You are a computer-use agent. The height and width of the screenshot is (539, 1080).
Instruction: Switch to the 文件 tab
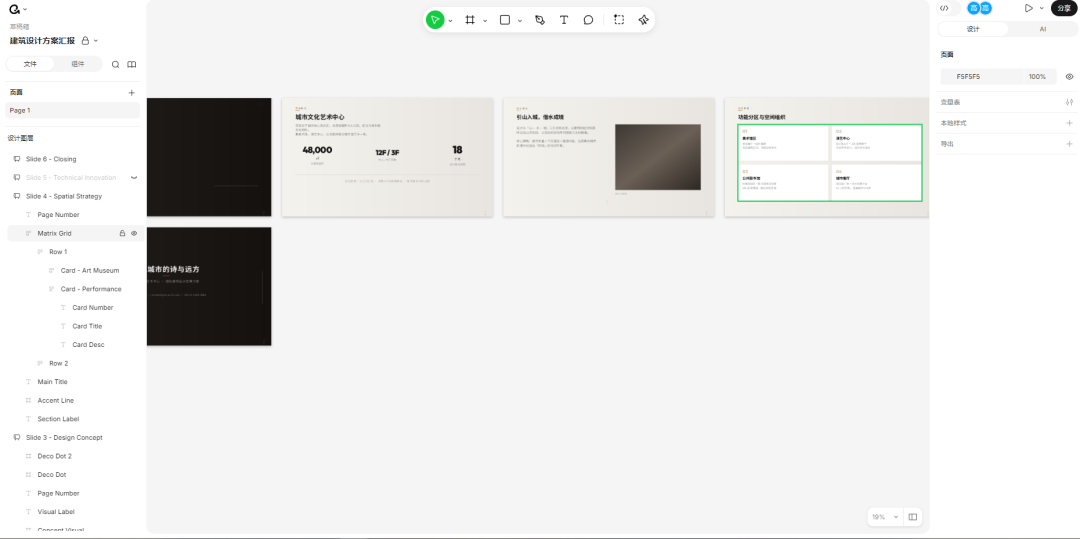coord(30,64)
